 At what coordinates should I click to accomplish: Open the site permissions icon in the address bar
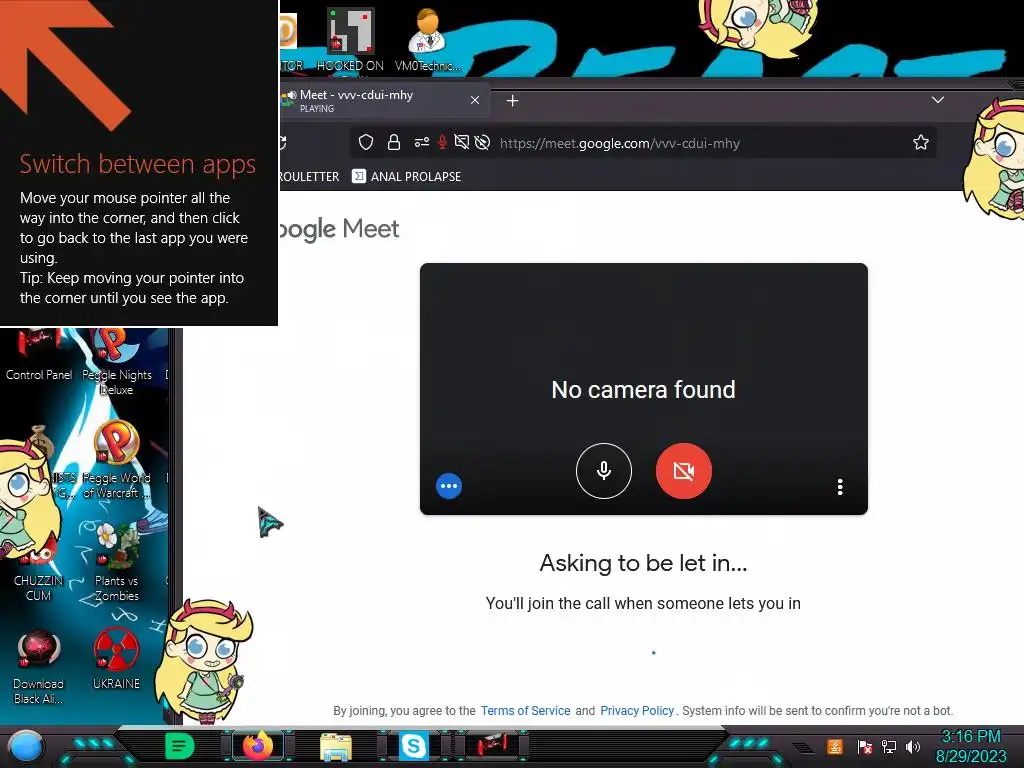[421, 142]
